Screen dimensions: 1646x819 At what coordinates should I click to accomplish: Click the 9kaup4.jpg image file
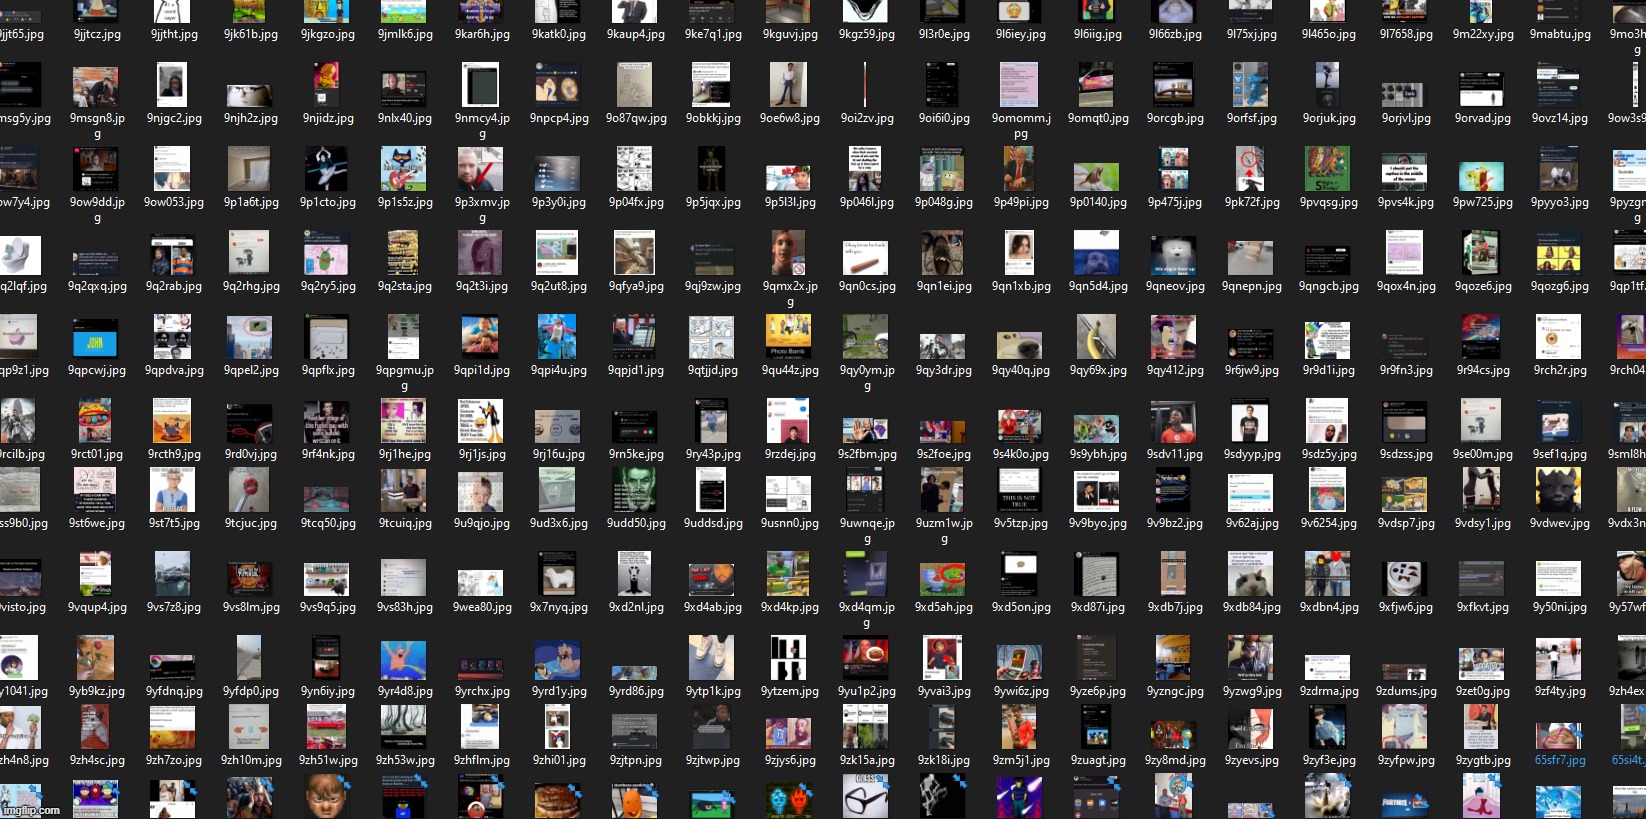pyautogui.click(x=635, y=14)
